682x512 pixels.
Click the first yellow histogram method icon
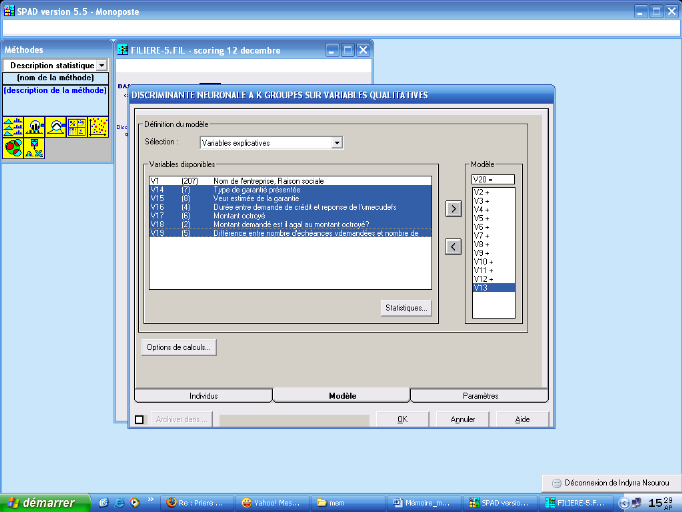14,127
